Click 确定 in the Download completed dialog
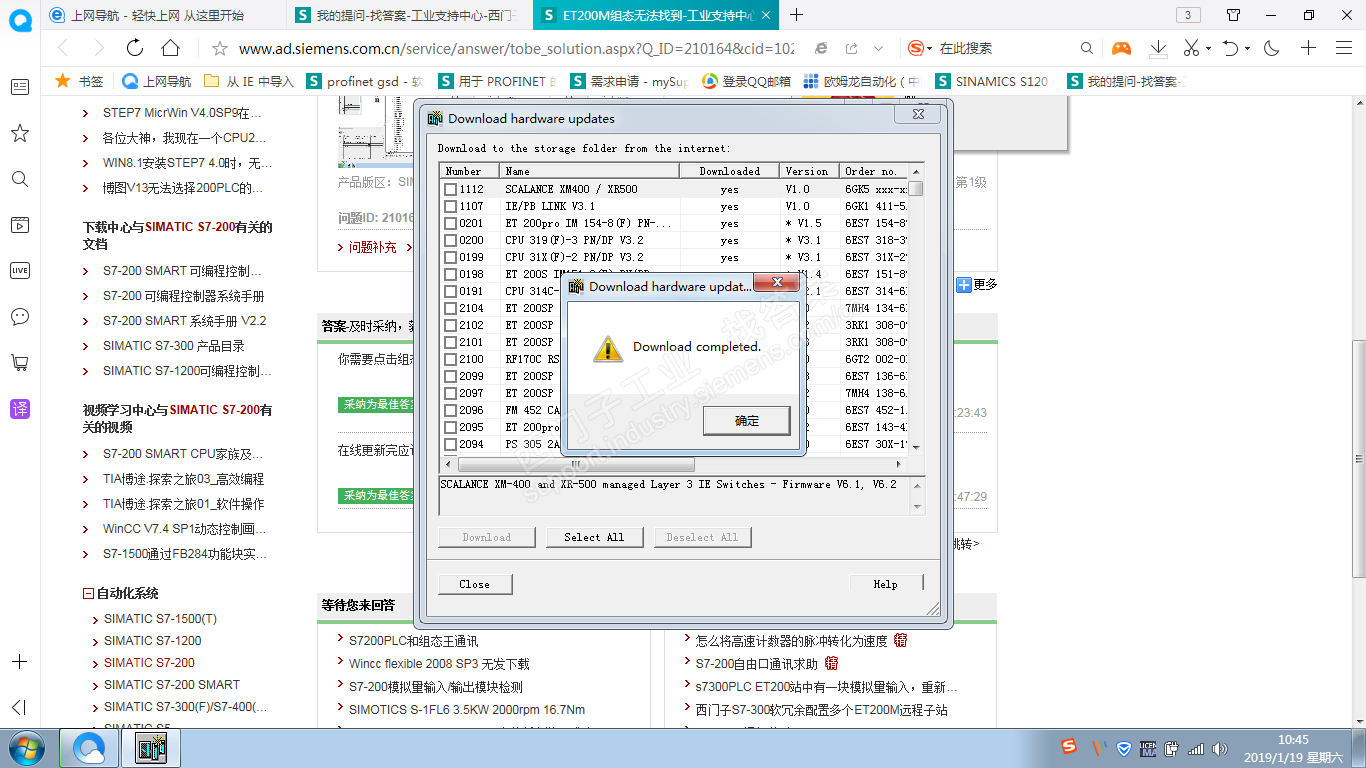The height and width of the screenshot is (768, 1366). click(747, 421)
